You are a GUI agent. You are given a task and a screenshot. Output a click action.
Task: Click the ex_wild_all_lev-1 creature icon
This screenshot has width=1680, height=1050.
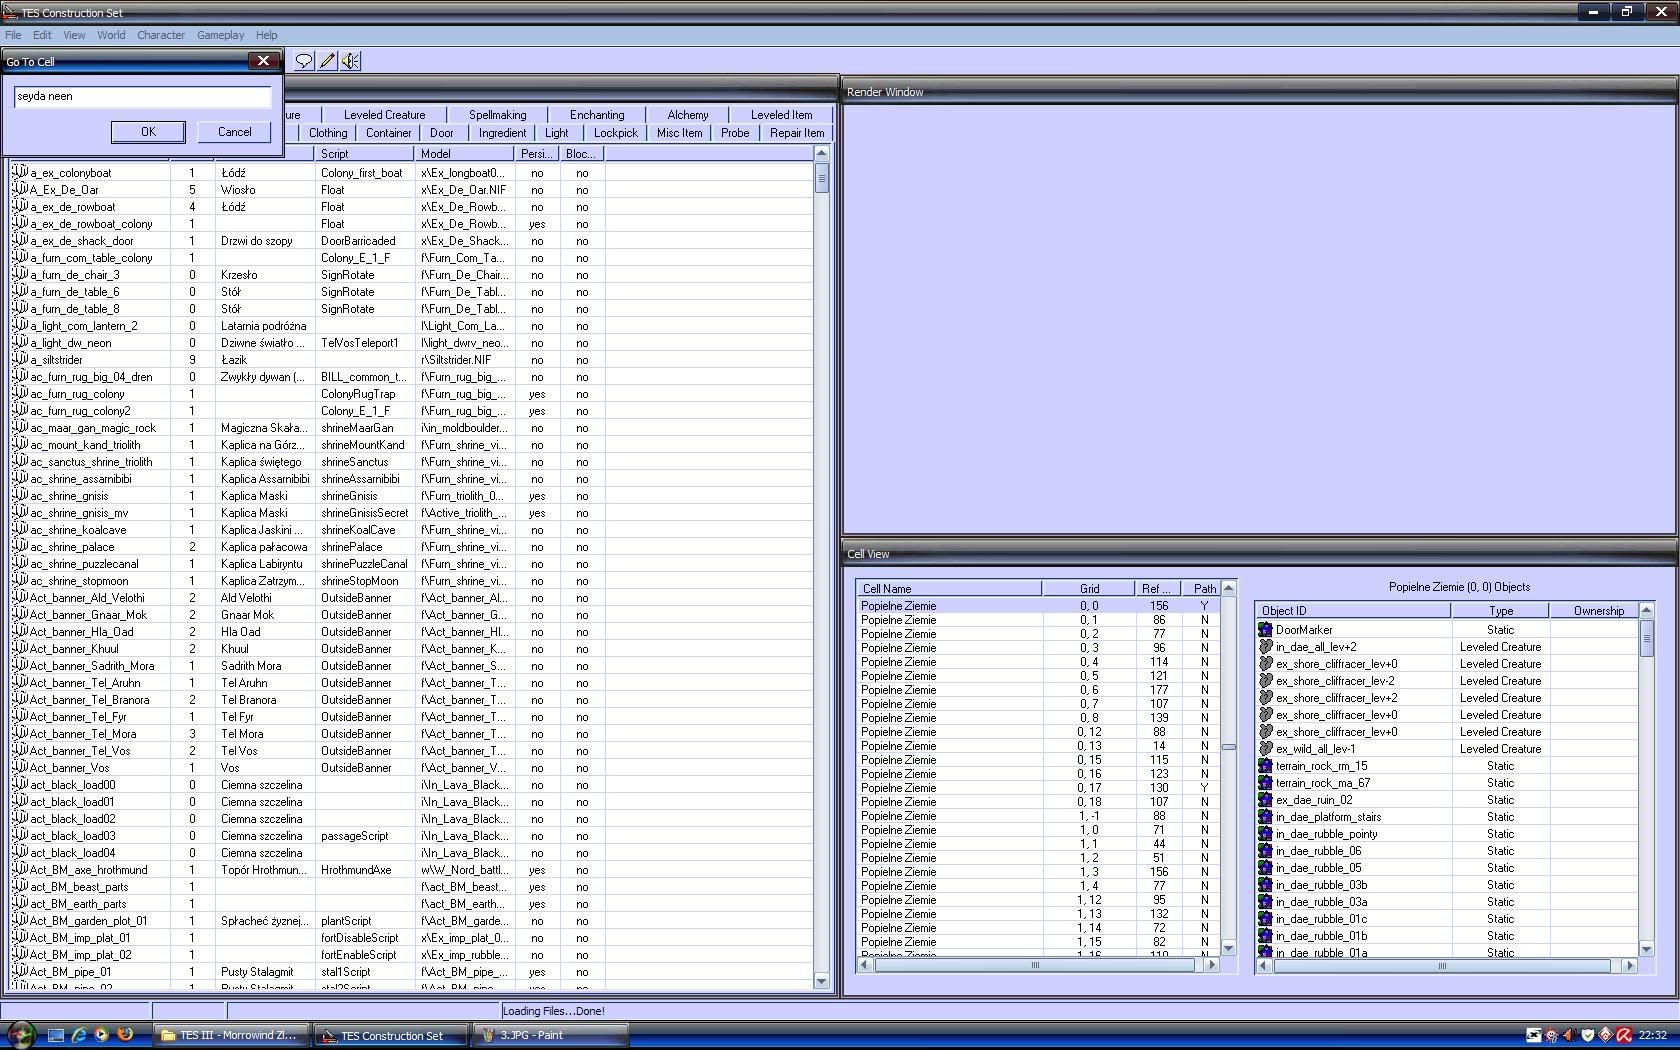pos(1265,749)
